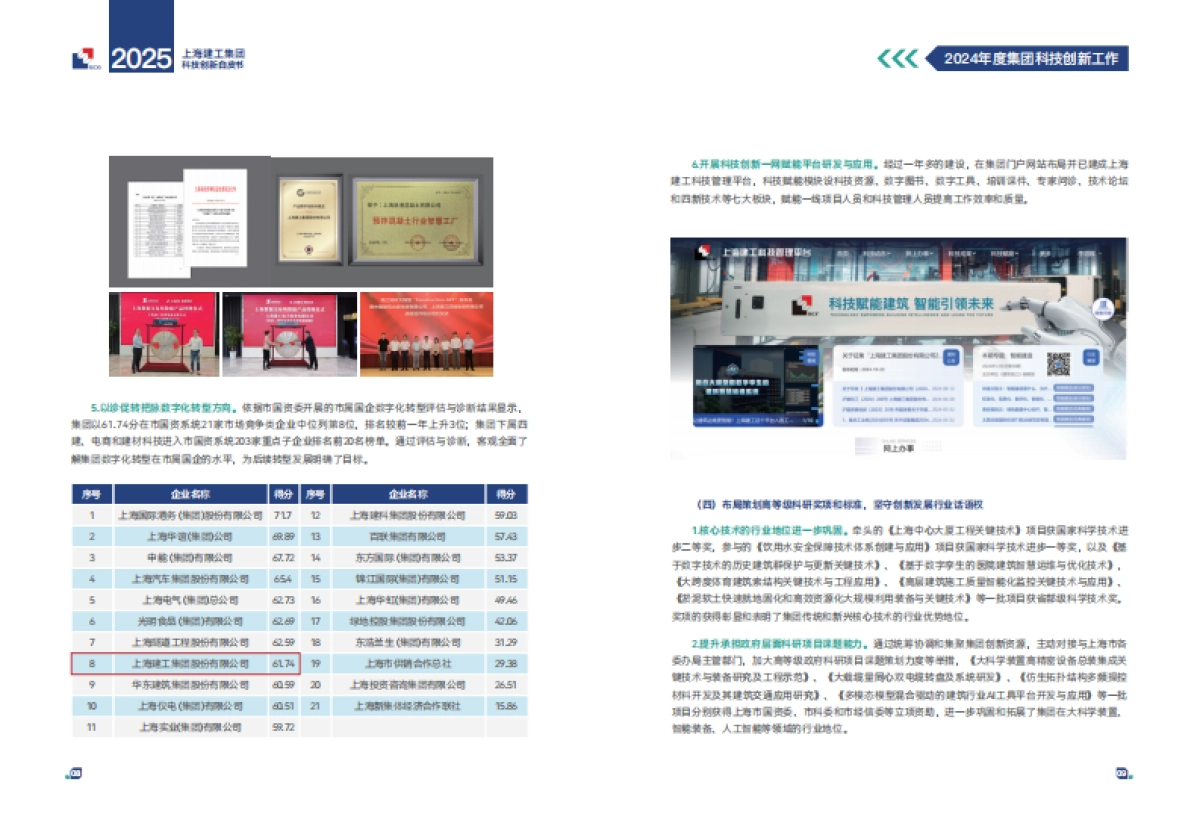This screenshot has height=814, width=1200.
Task: Expand the 科技赋能 navigation dropdown
Action: 1002,253
